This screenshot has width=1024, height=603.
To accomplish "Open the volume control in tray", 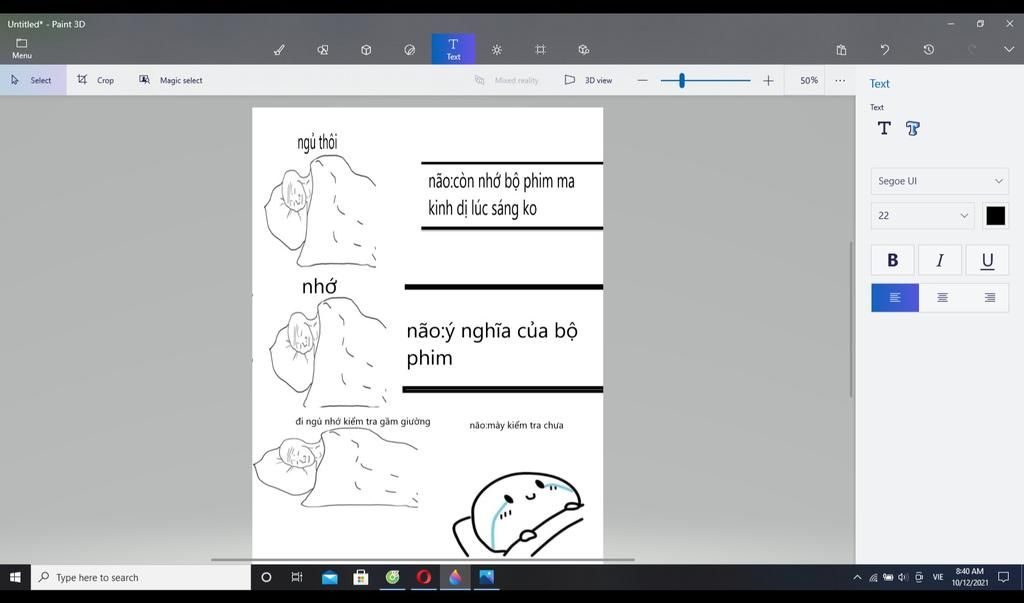I will [x=903, y=577].
